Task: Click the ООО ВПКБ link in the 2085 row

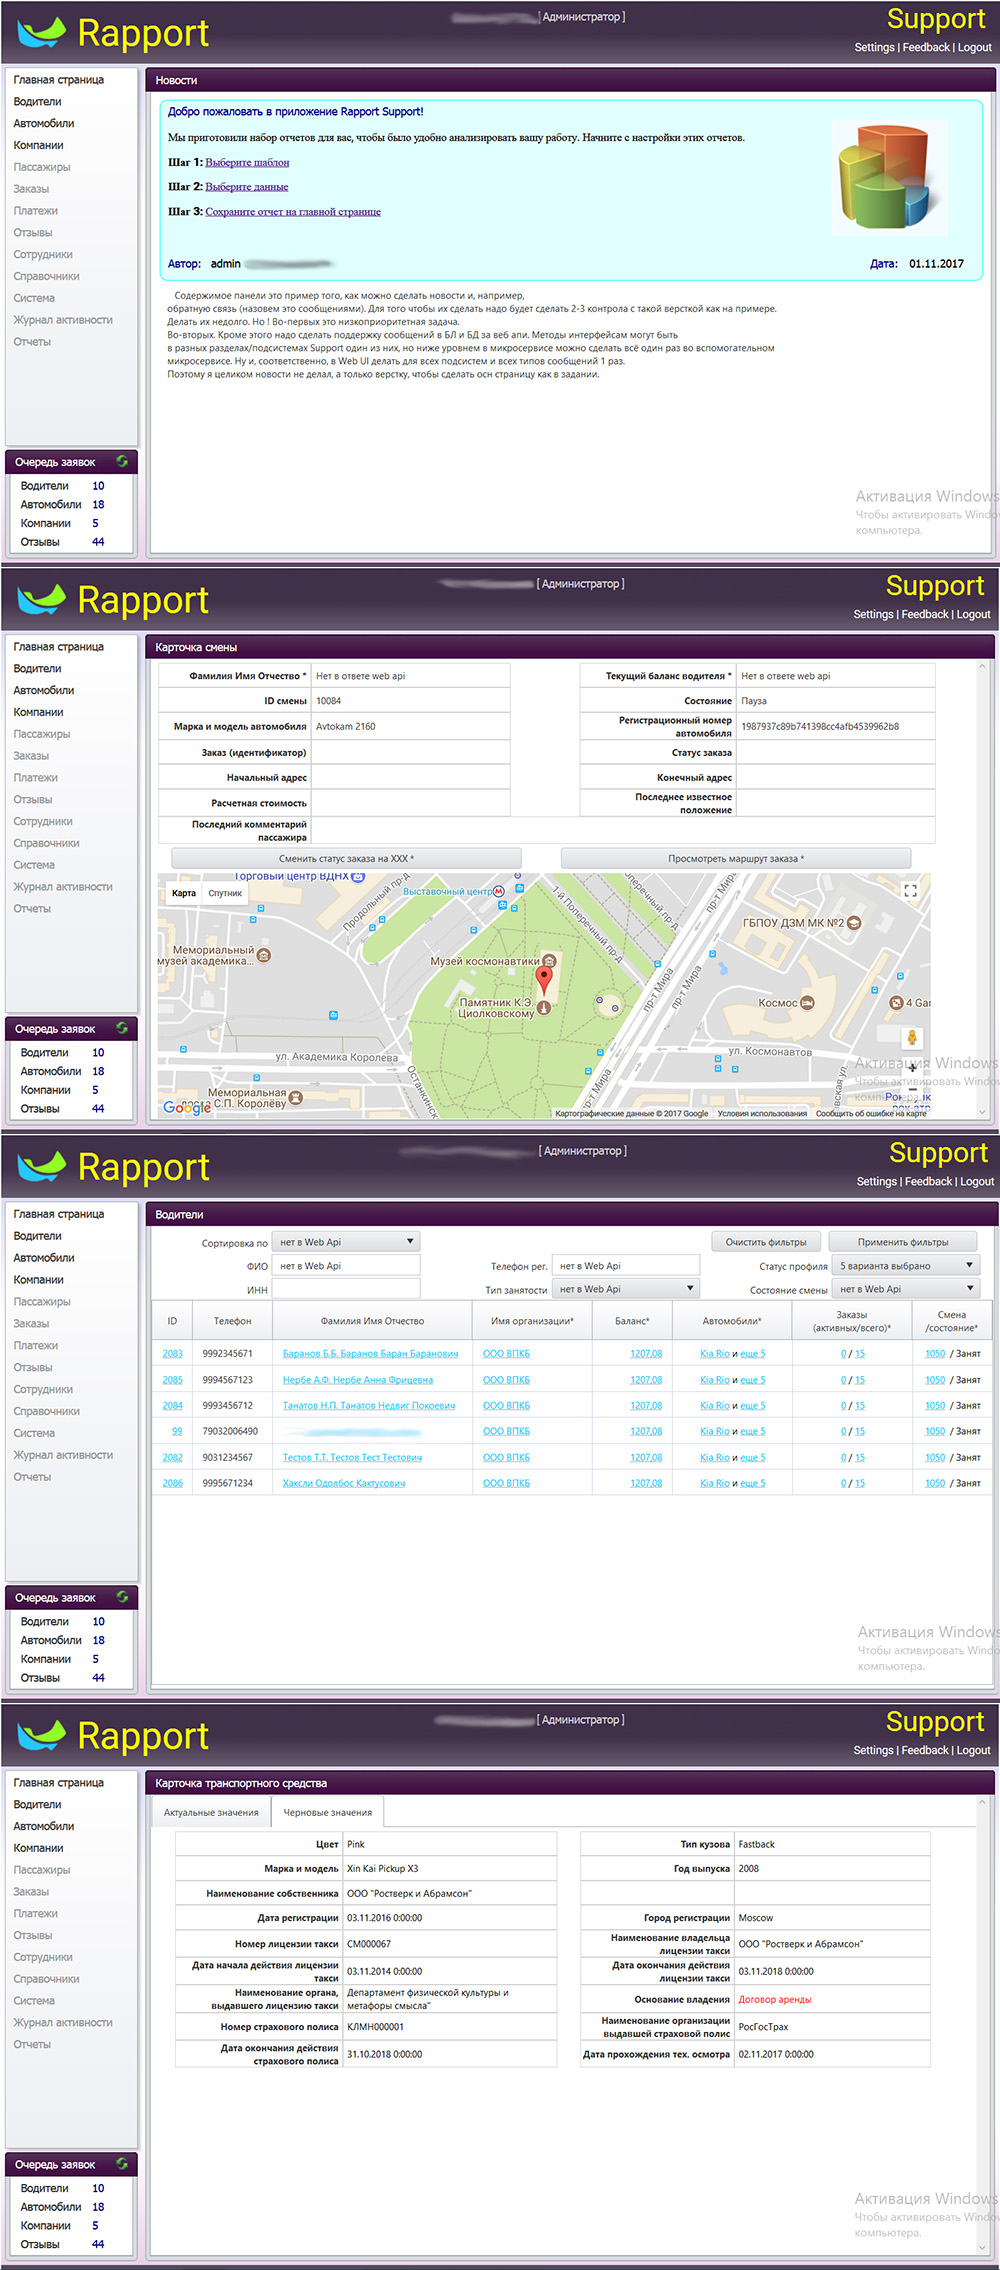Action: click(506, 1379)
